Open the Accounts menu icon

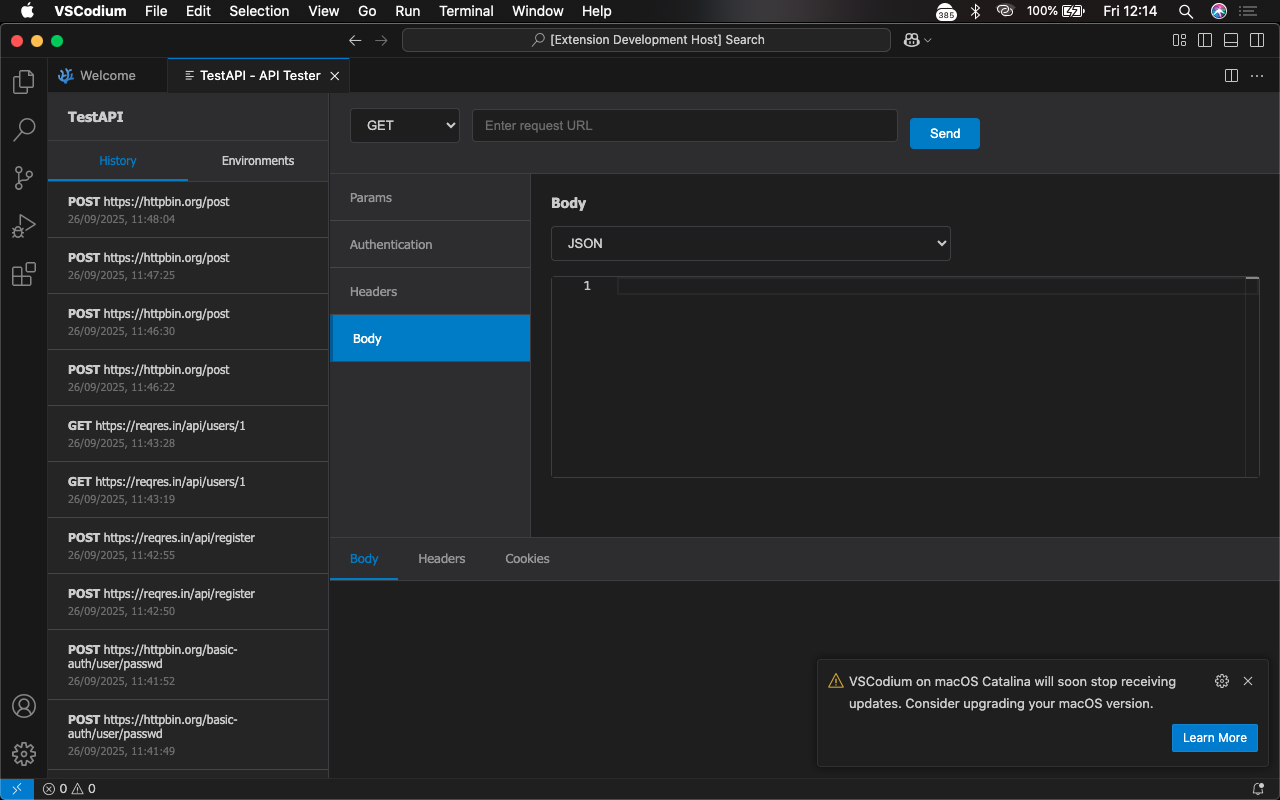coord(24,706)
